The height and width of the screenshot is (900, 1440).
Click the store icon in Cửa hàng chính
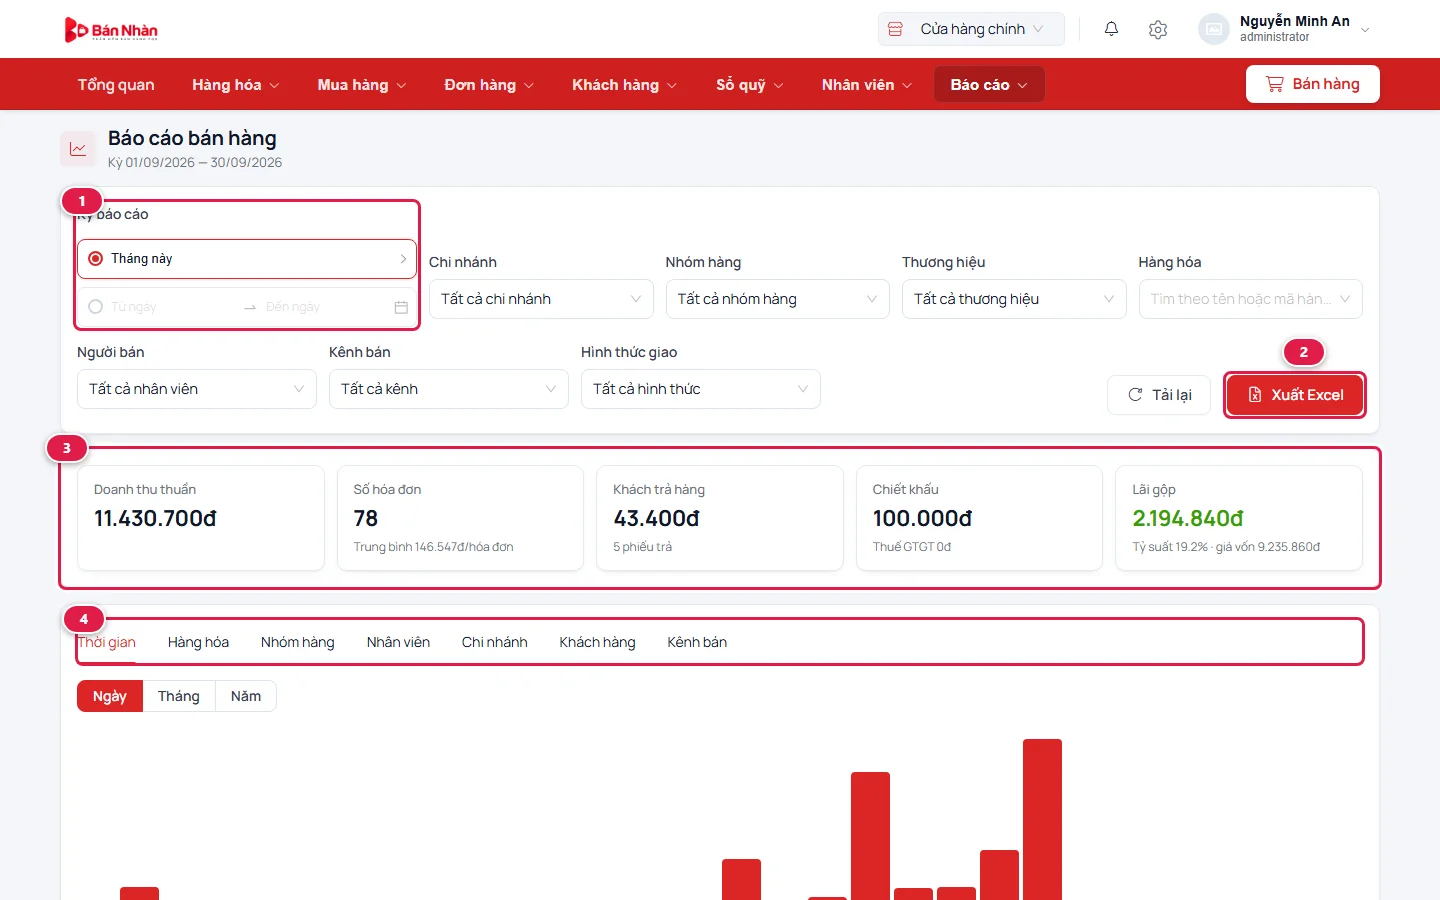pyautogui.click(x=895, y=29)
